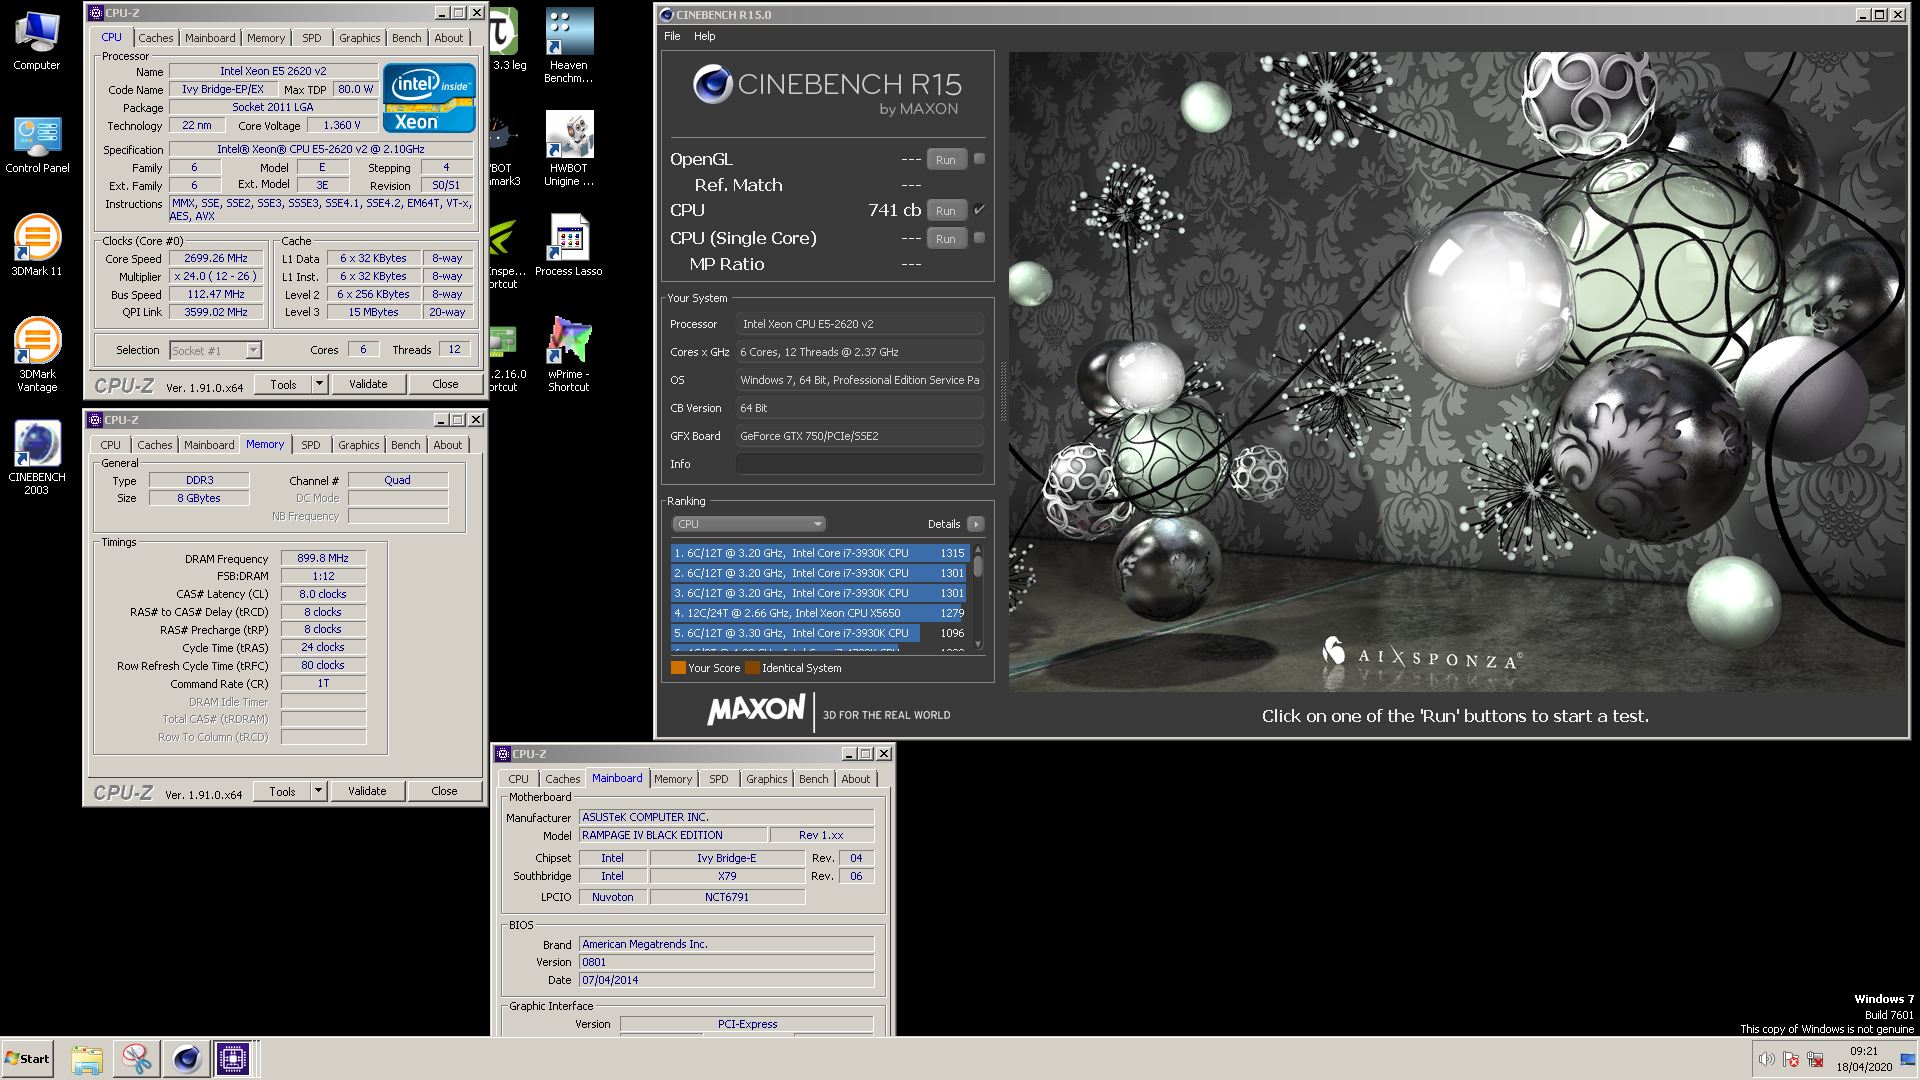Select Threads value field in CPU-Z

click(x=455, y=350)
